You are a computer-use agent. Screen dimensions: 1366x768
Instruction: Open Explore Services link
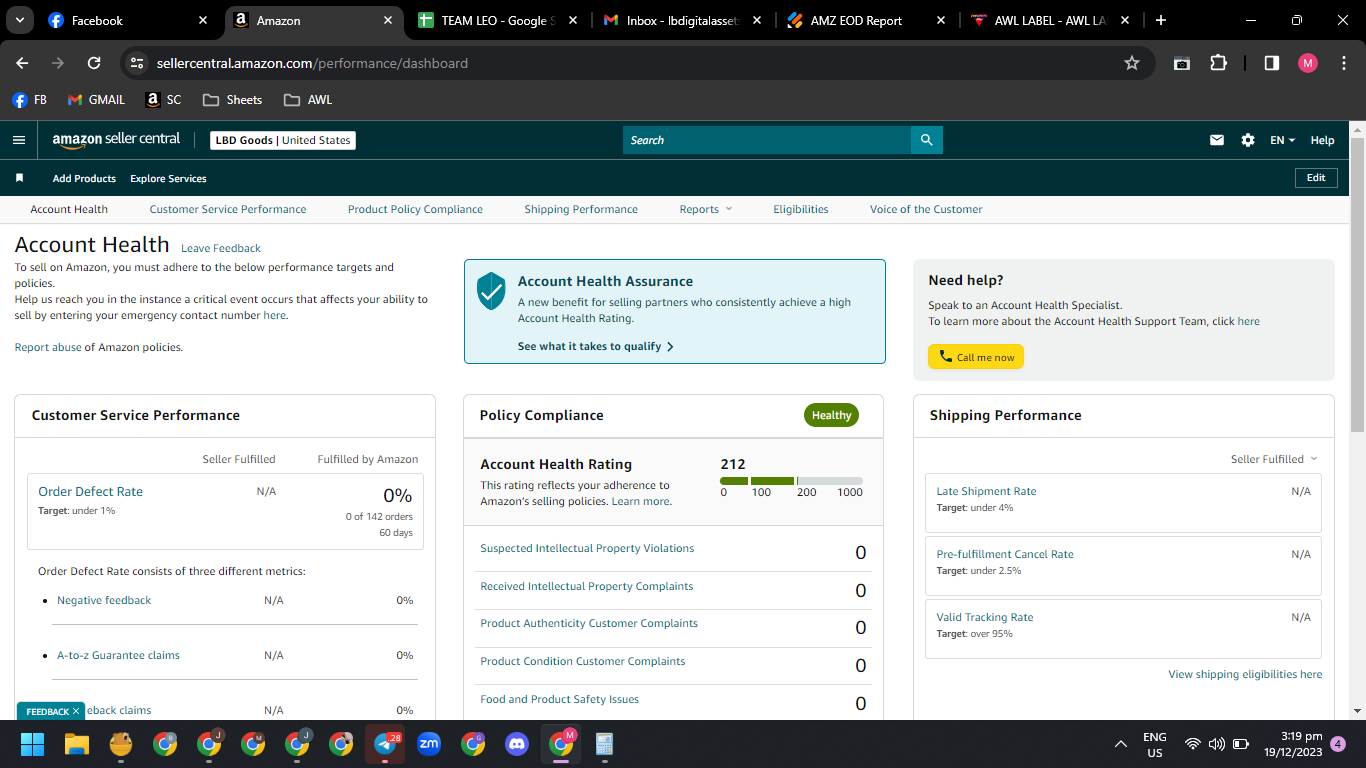168,178
